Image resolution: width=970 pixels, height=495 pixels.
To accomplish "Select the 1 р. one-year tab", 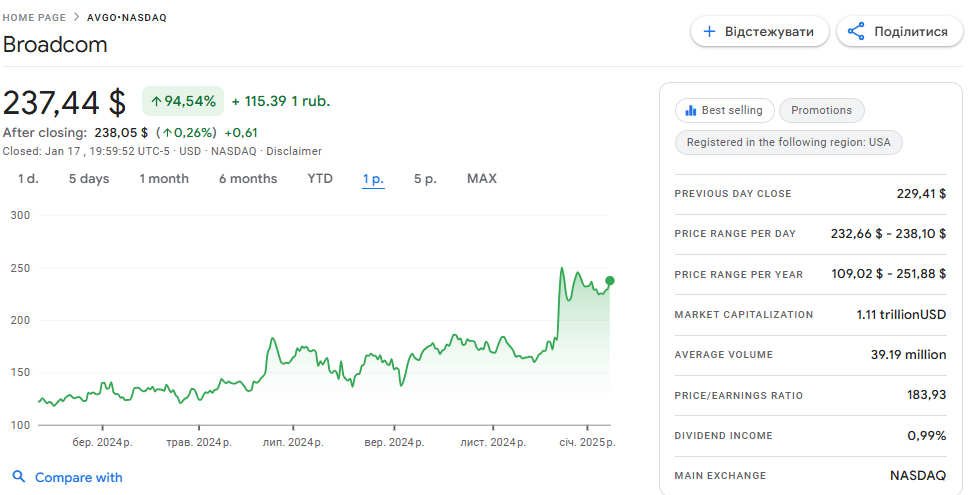I will coord(373,179).
